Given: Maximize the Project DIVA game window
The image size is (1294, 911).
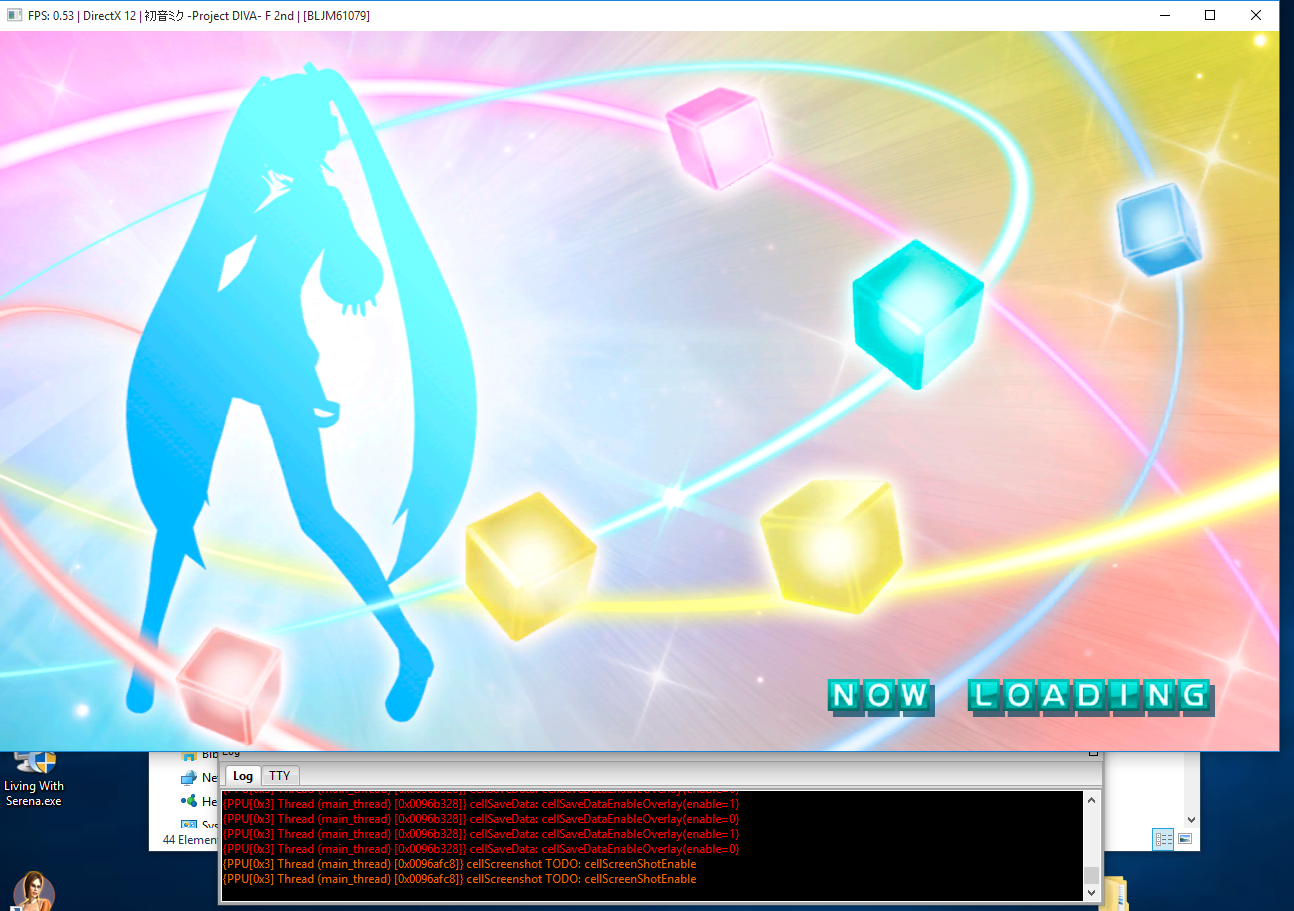Looking at the screenshot, I should coord(1210,15).
